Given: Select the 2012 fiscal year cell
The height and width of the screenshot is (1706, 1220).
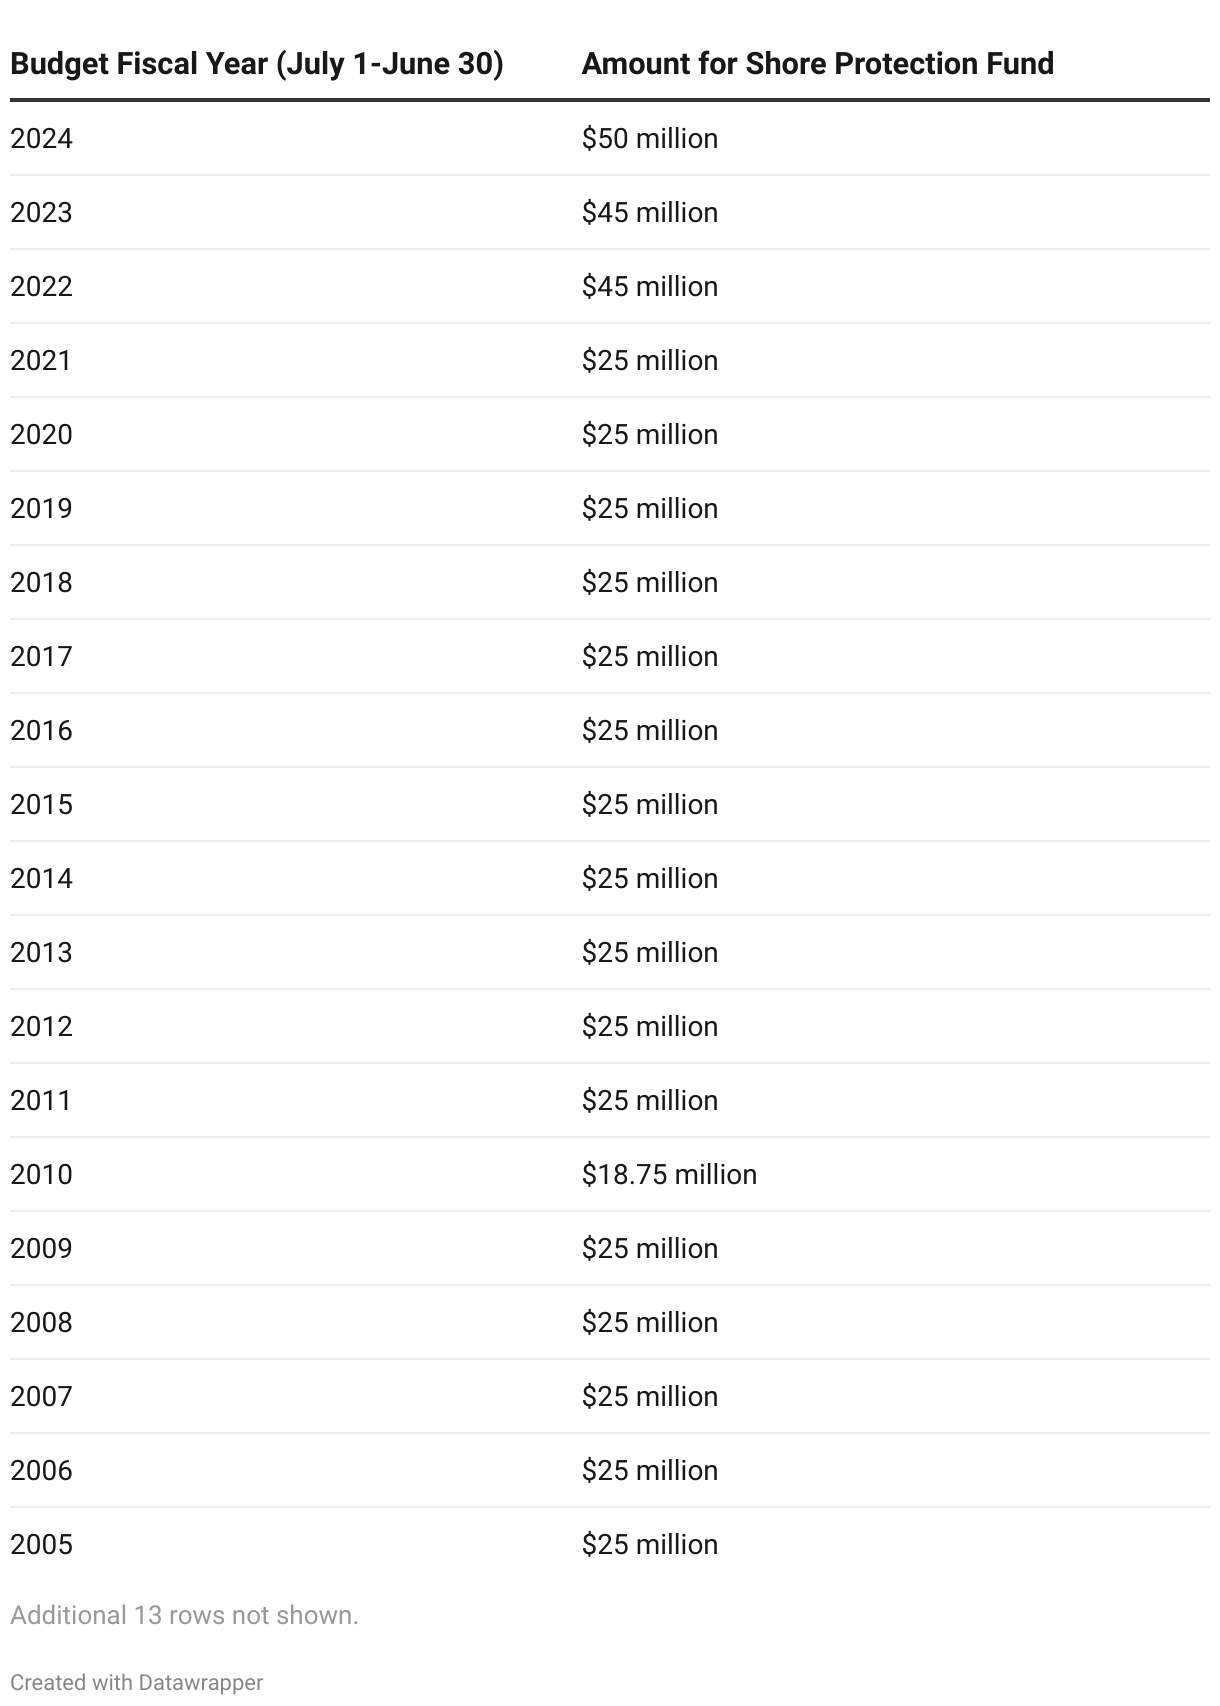Looking at the screenshot, I should point(42,1026).
